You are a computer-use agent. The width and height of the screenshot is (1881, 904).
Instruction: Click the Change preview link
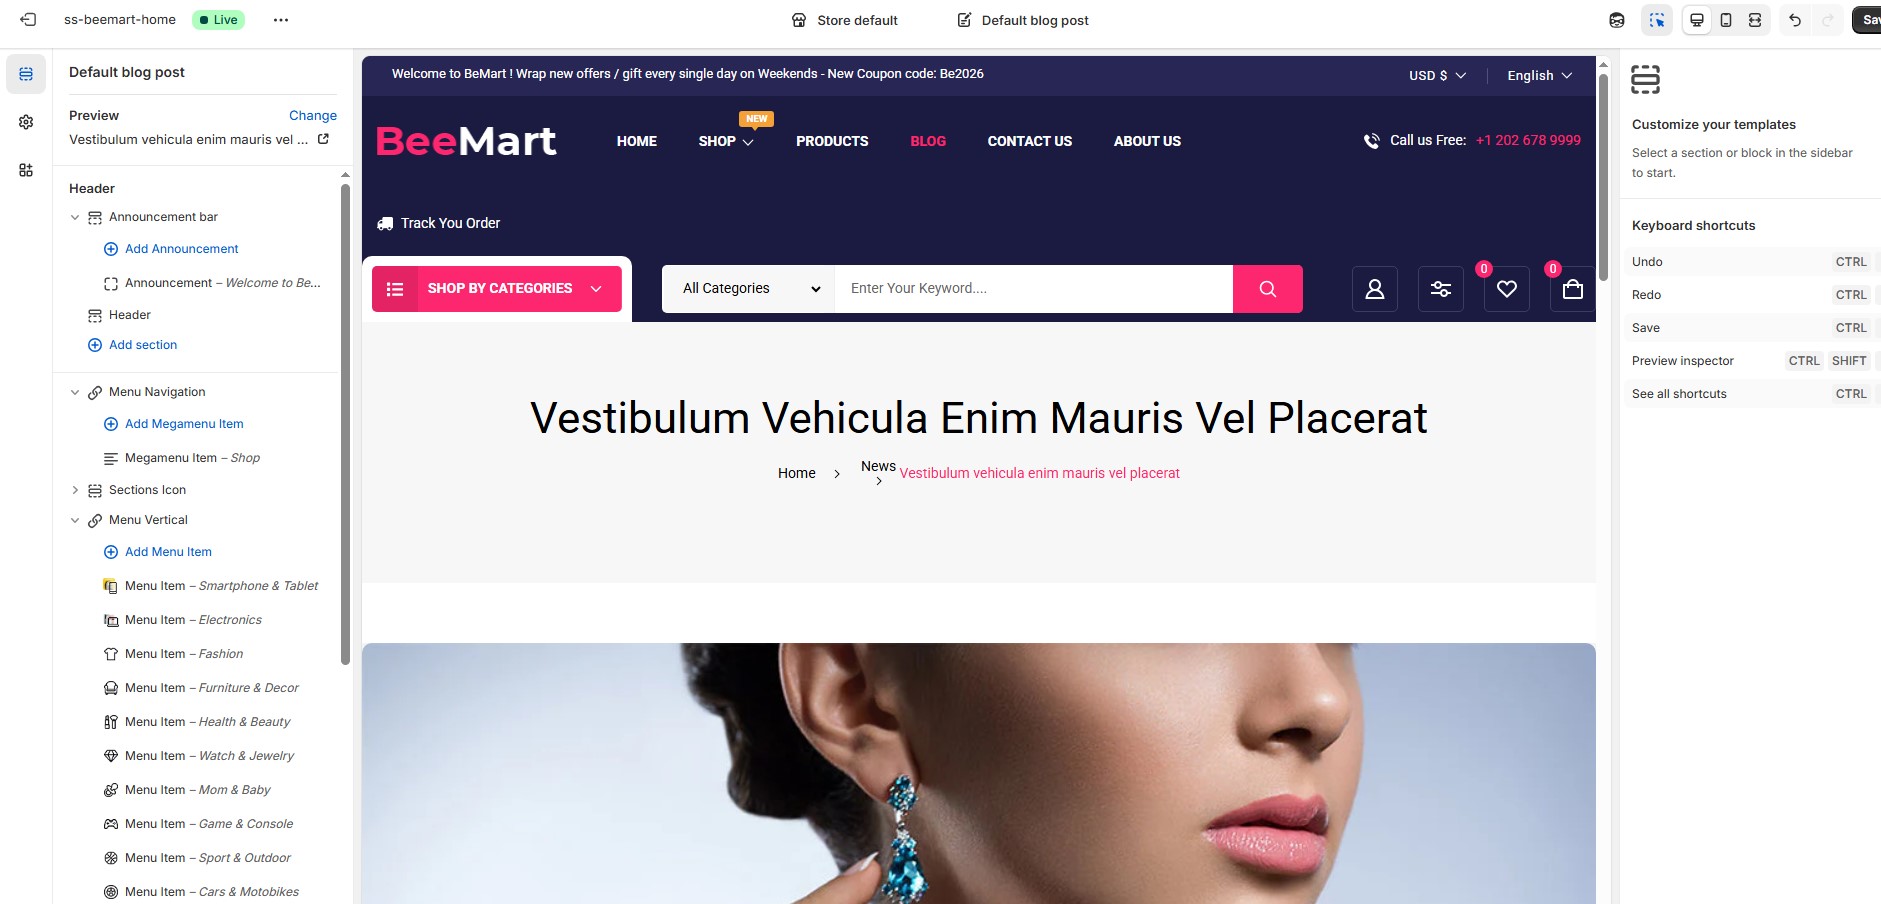[313, 116]
